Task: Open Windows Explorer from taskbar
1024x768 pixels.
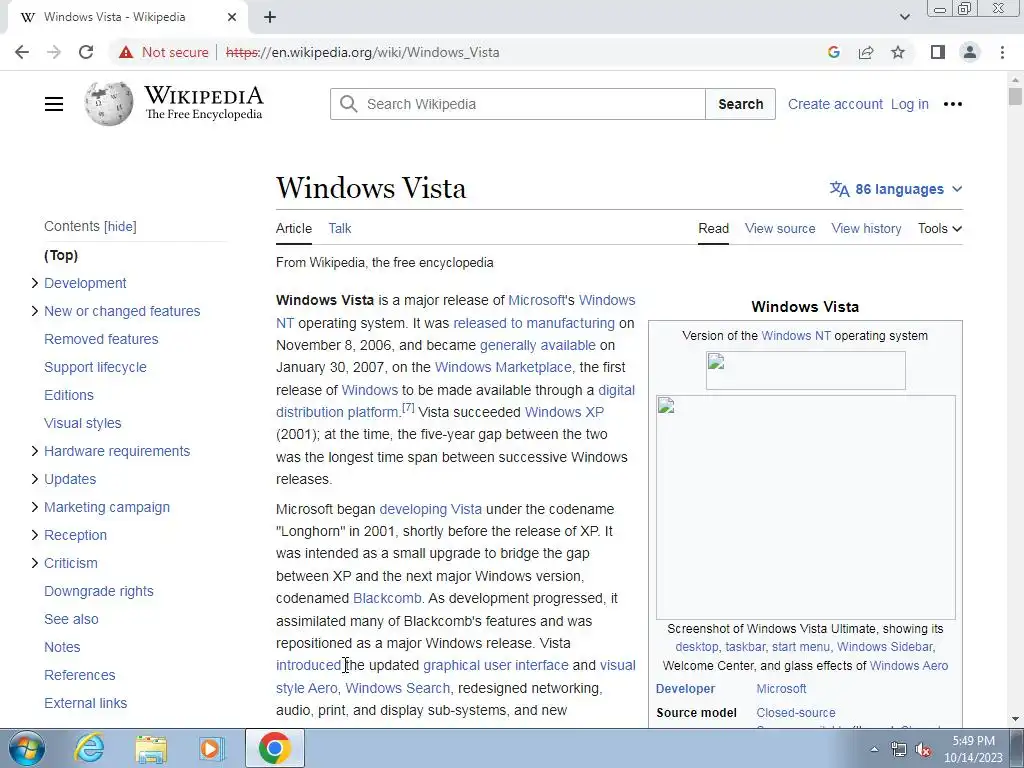Action: point(151,748)
